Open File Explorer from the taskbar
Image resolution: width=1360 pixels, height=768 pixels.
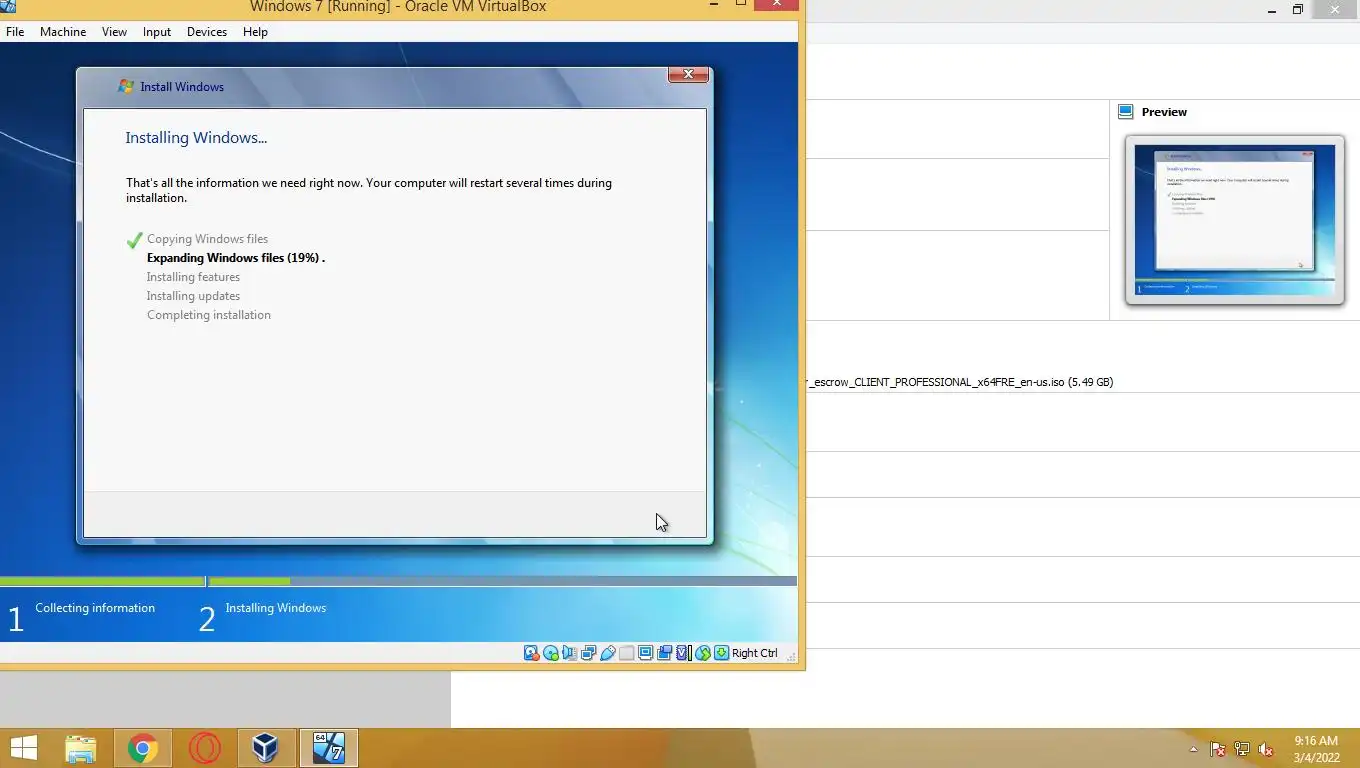[x=81, y=748]
